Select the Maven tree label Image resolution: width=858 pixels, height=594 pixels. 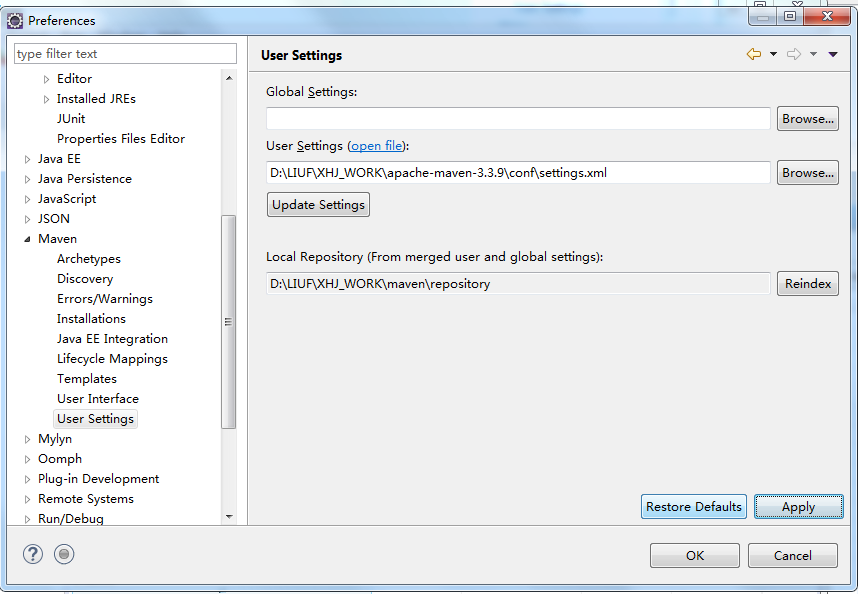[x=57, y=239]
